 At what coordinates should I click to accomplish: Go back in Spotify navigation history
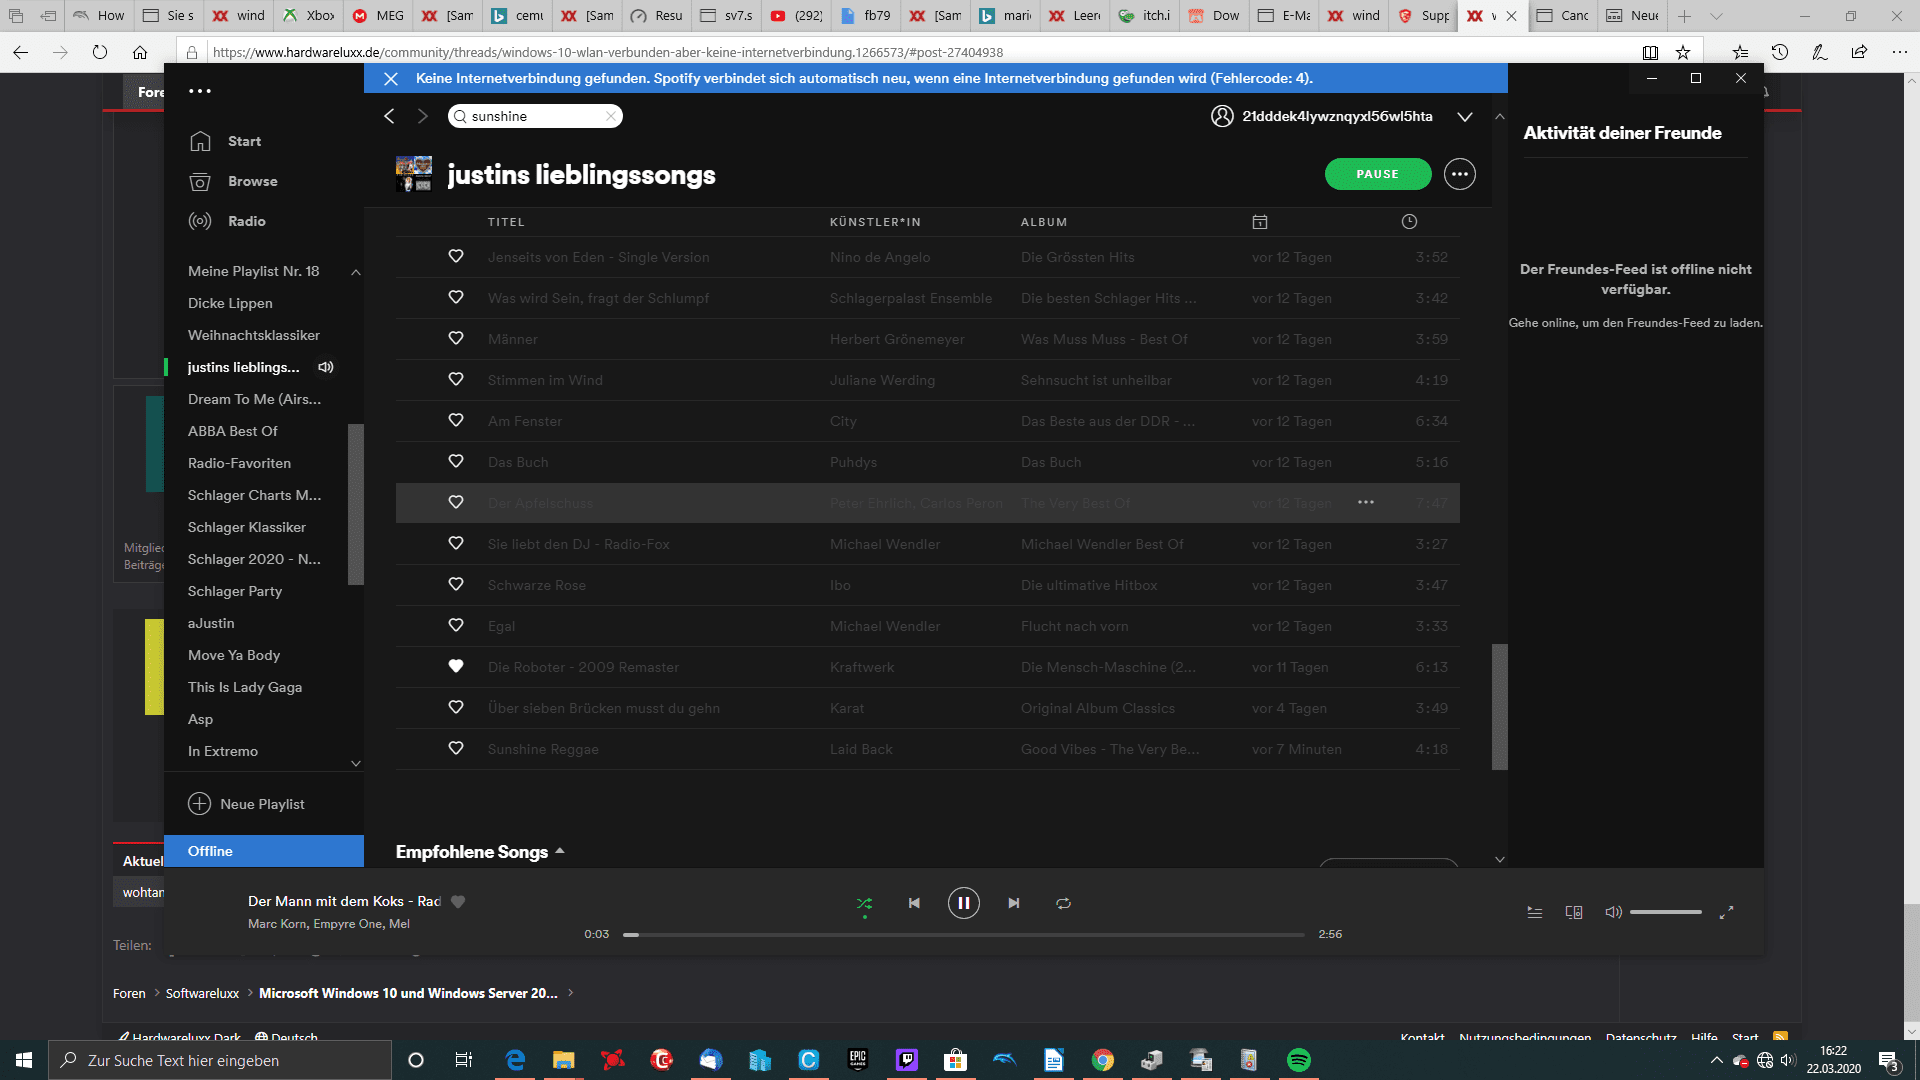389,117
